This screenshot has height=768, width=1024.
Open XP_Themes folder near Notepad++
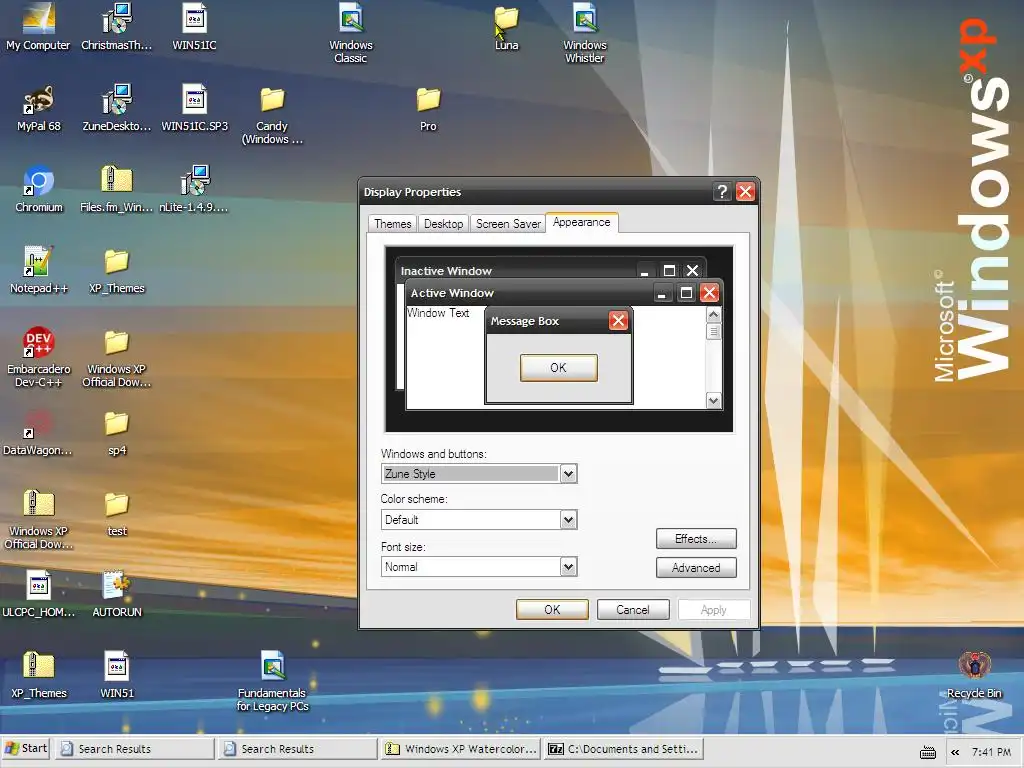[116, 270]
